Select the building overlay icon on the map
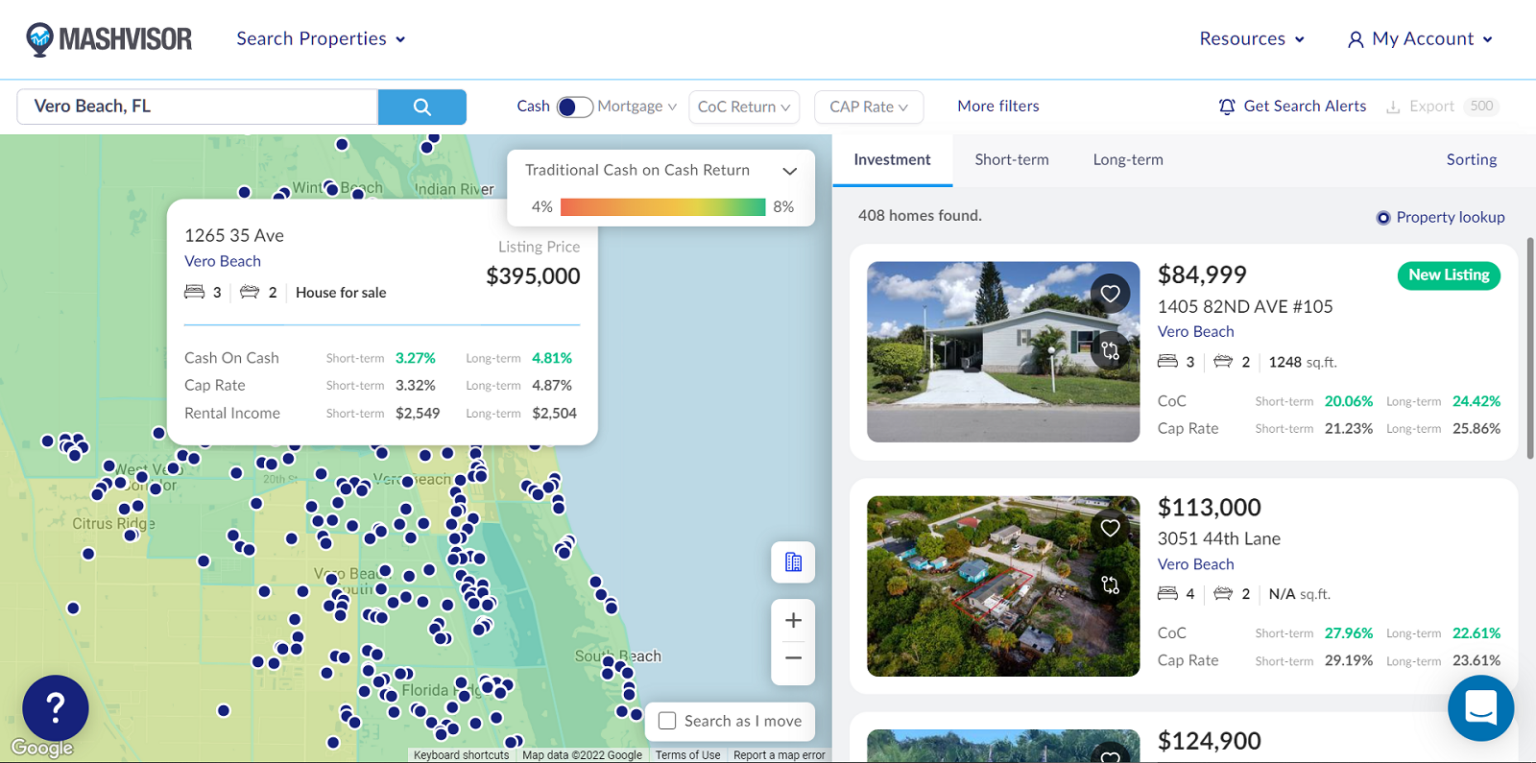This screenshot has height=763, width=1536. pos(792,562)
